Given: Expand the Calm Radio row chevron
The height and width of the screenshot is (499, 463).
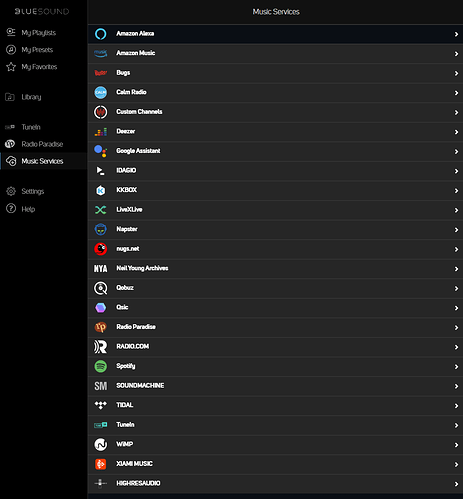Looking at the screenshot, I should click(x=456, y=93).
